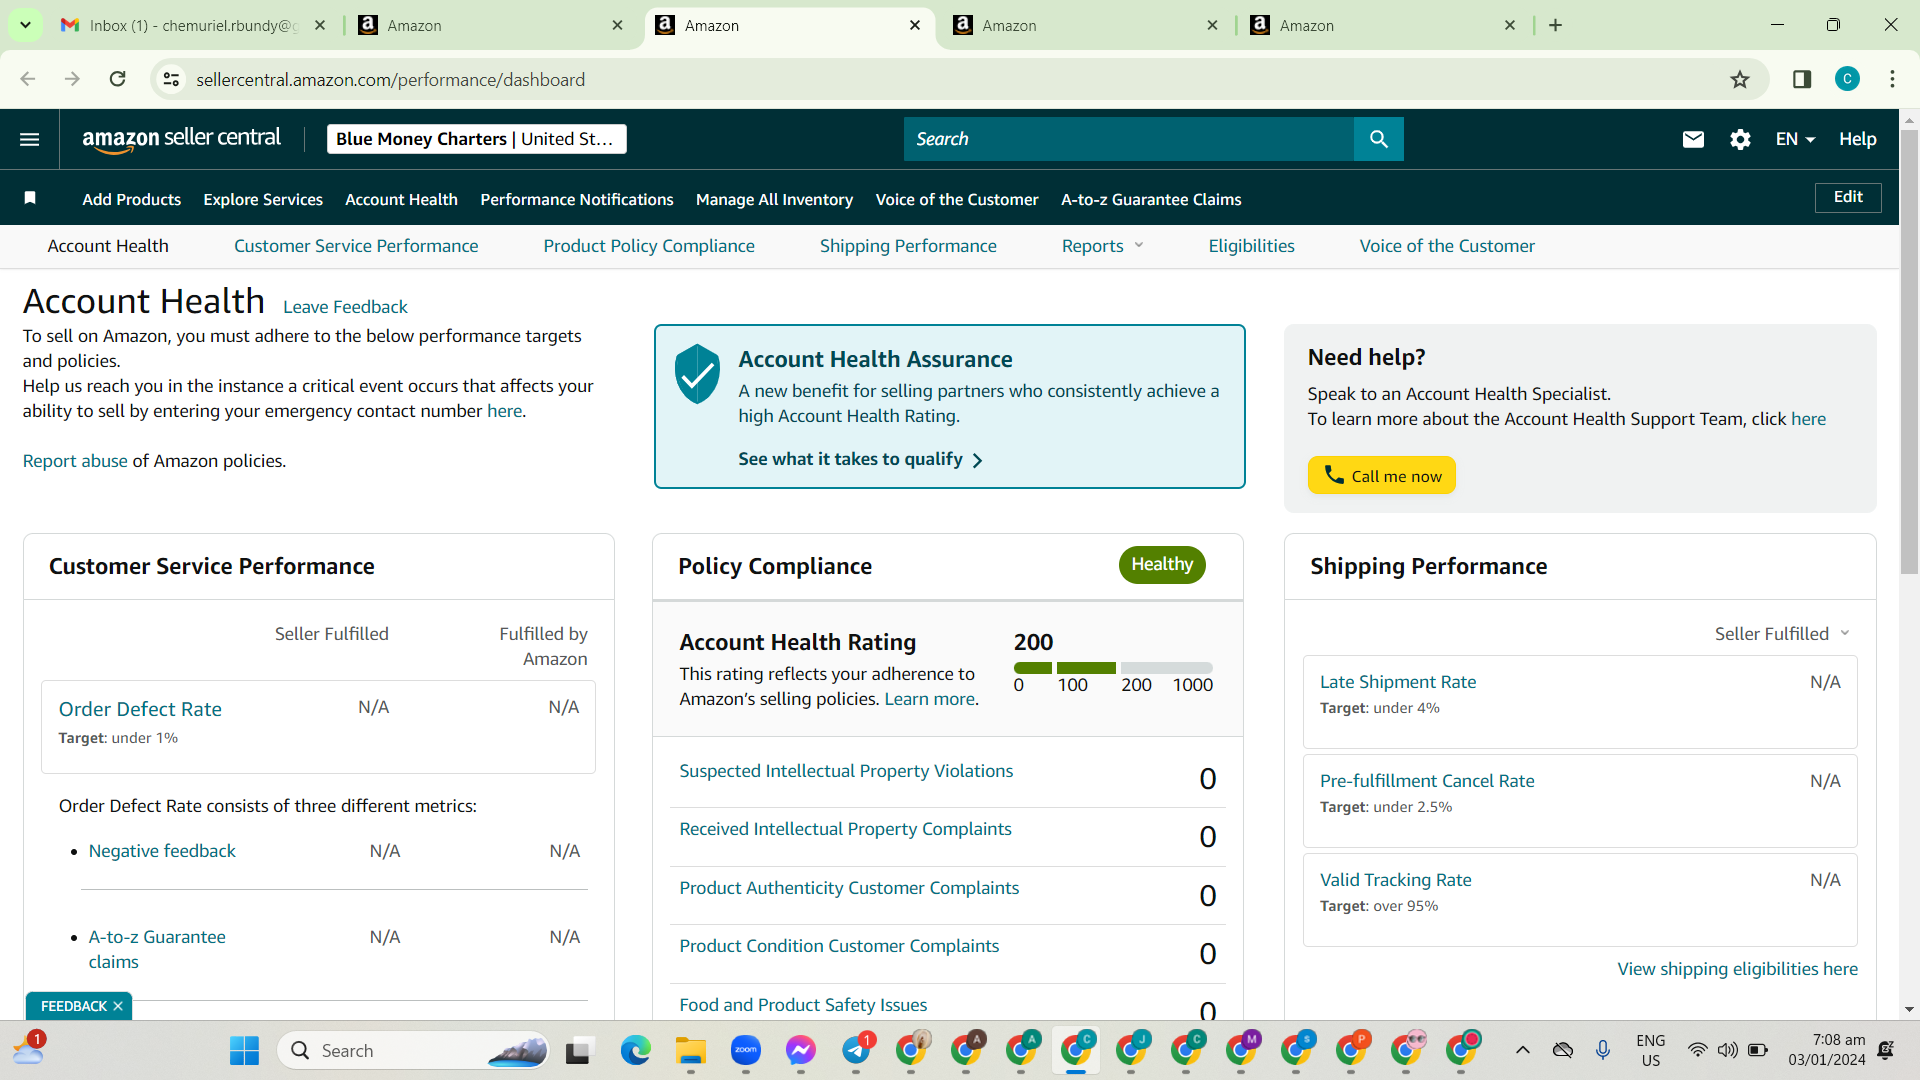Click the bookmark flag icon
This screenshot has height=1080, width=1920.
30,198
